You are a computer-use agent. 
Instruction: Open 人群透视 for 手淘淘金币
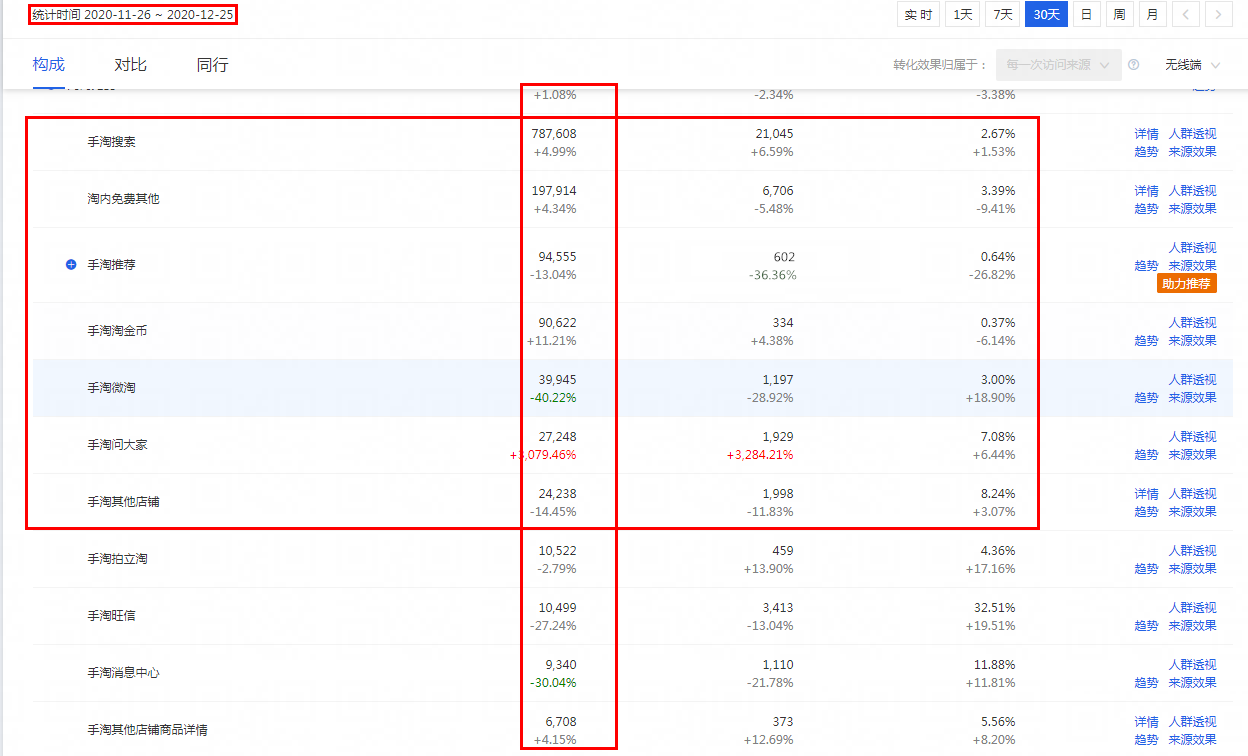click(x=1192, y=323)
